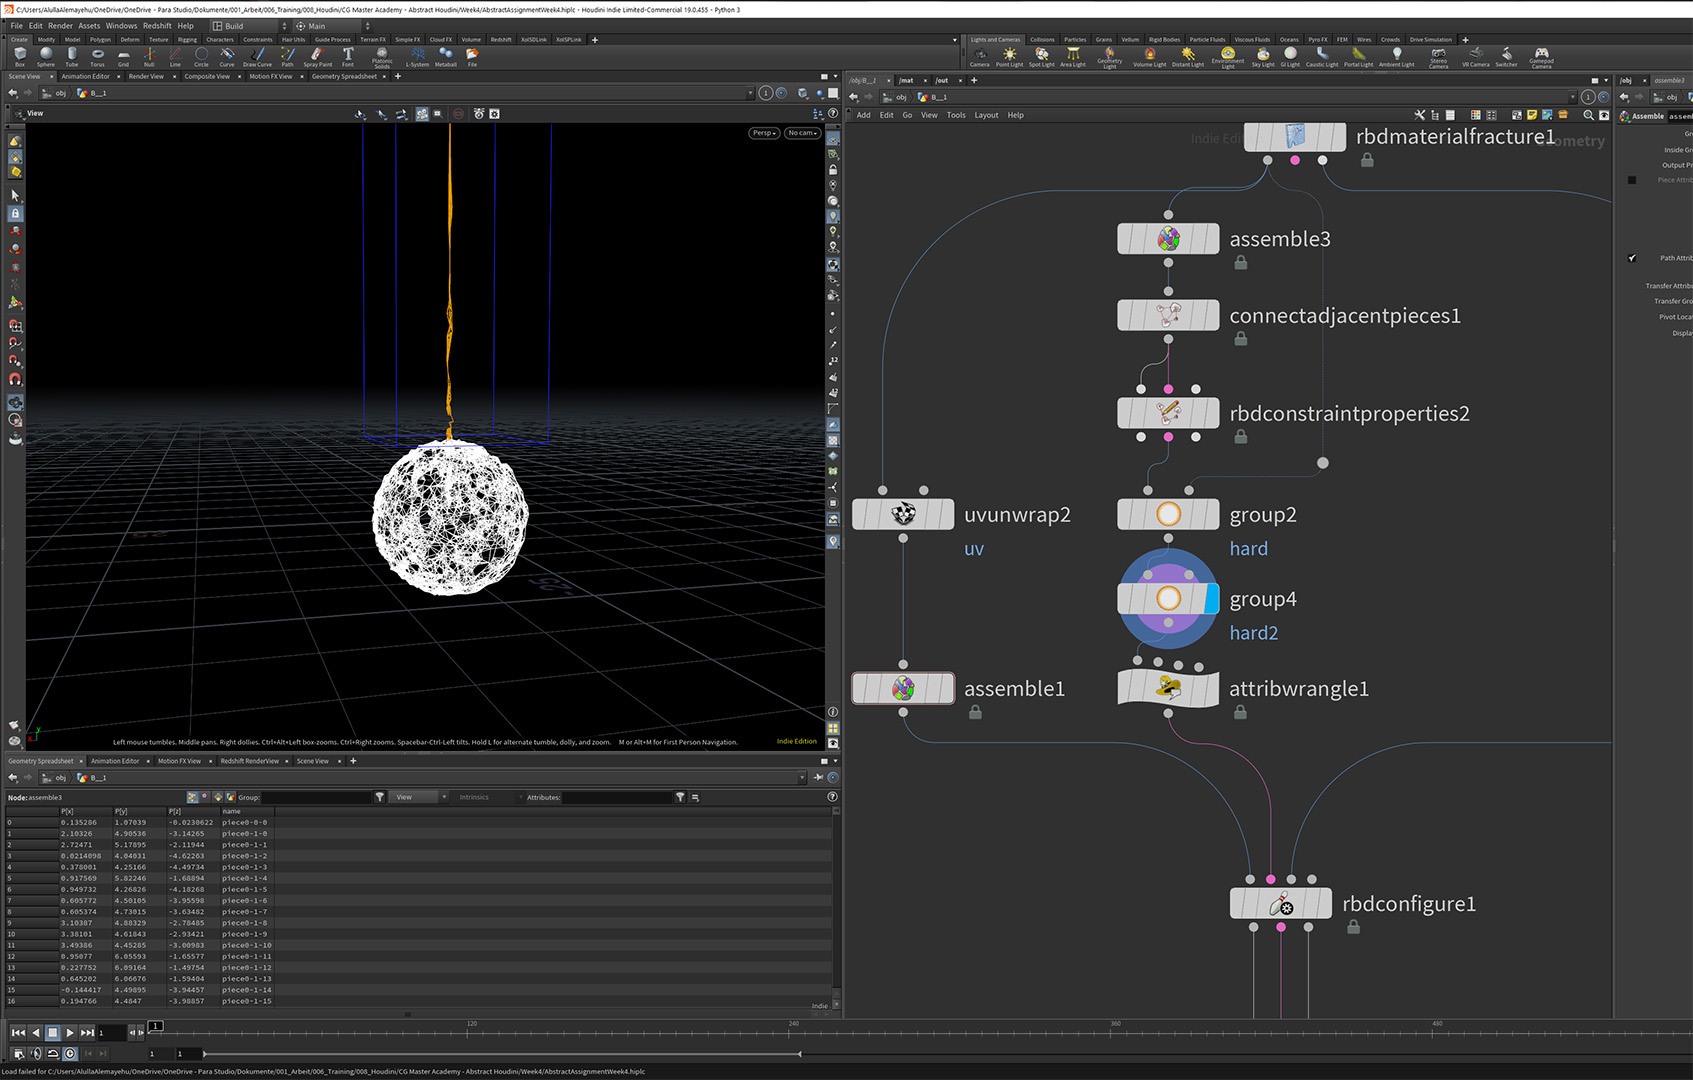Open the Persp viewport dropdown
This screenshot has width=1693, height=1080.
point(764,133)
